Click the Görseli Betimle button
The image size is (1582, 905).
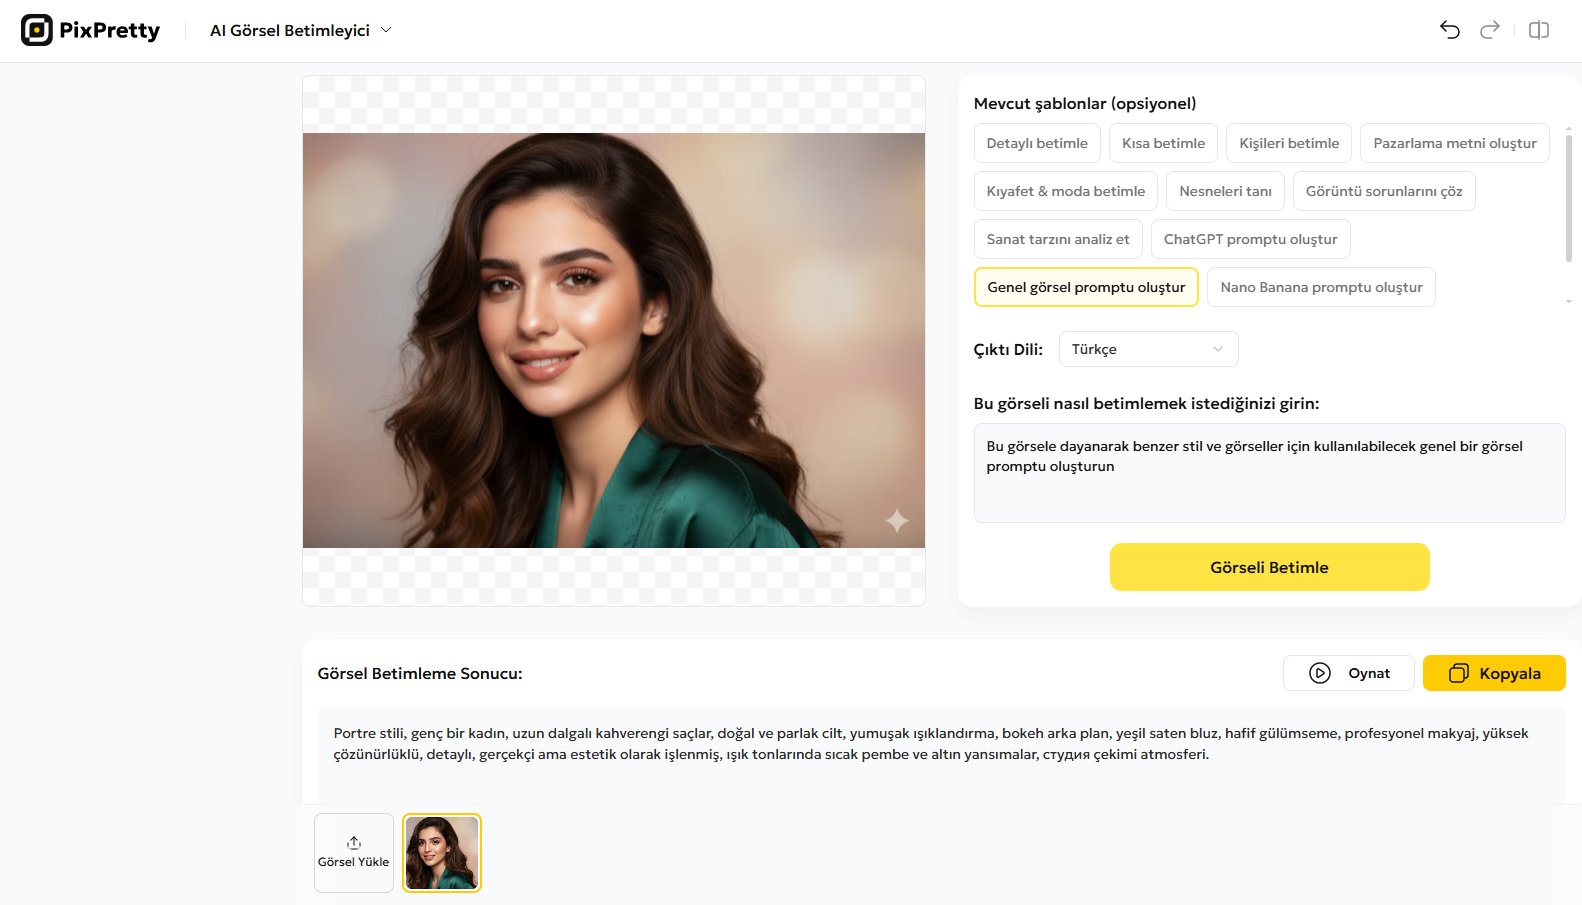[1268, 566]
